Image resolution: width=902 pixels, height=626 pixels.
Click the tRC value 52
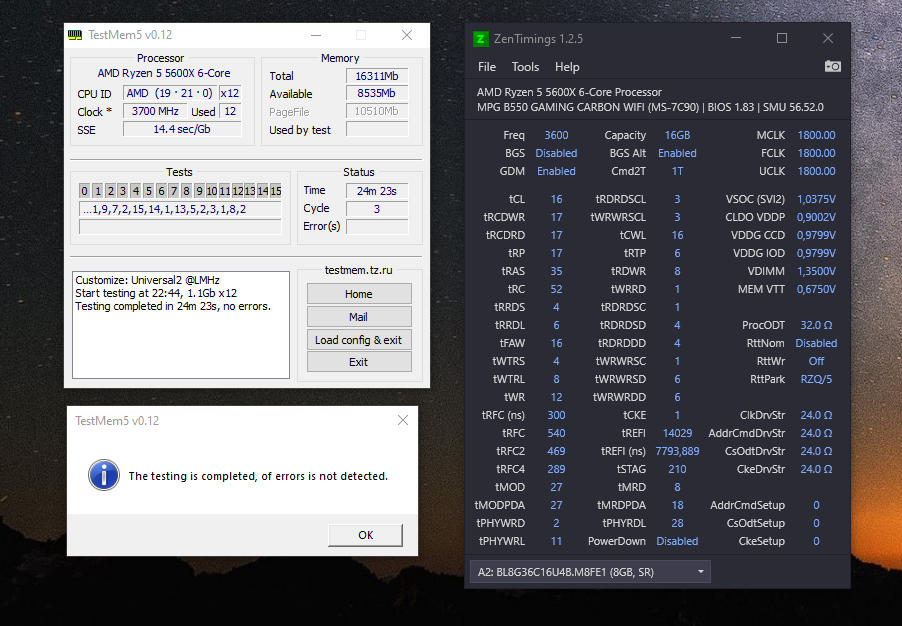point(556,289)
